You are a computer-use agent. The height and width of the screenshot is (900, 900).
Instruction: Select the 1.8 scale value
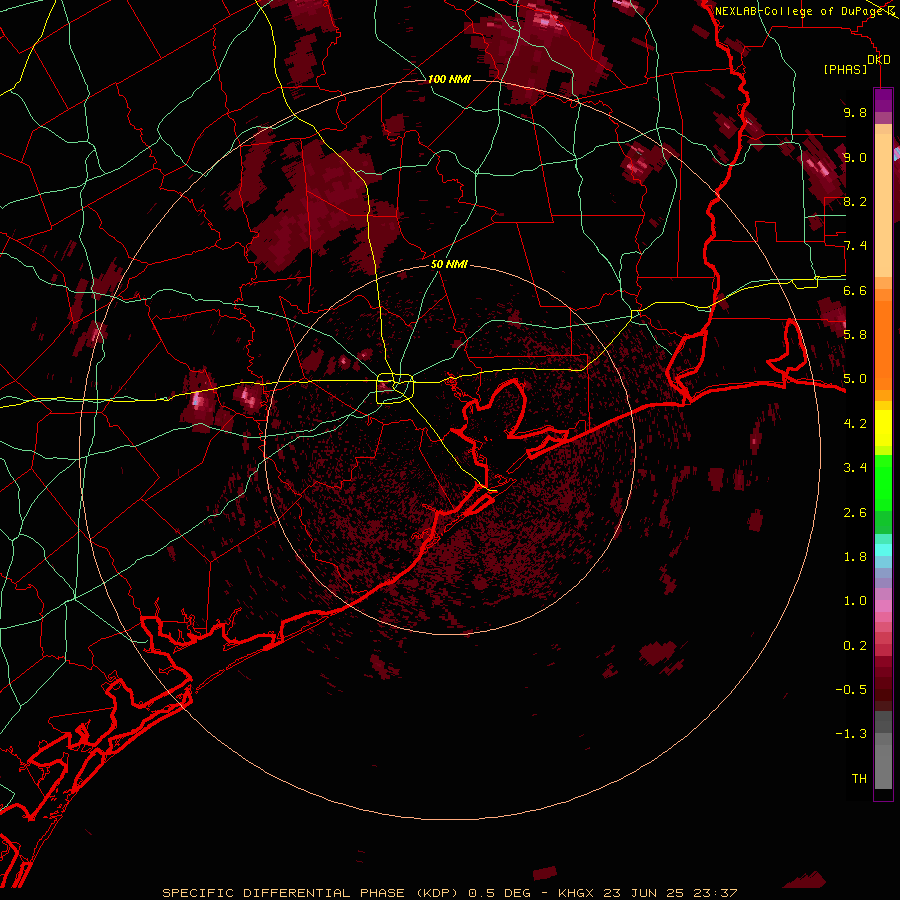[x=855, y=557]
